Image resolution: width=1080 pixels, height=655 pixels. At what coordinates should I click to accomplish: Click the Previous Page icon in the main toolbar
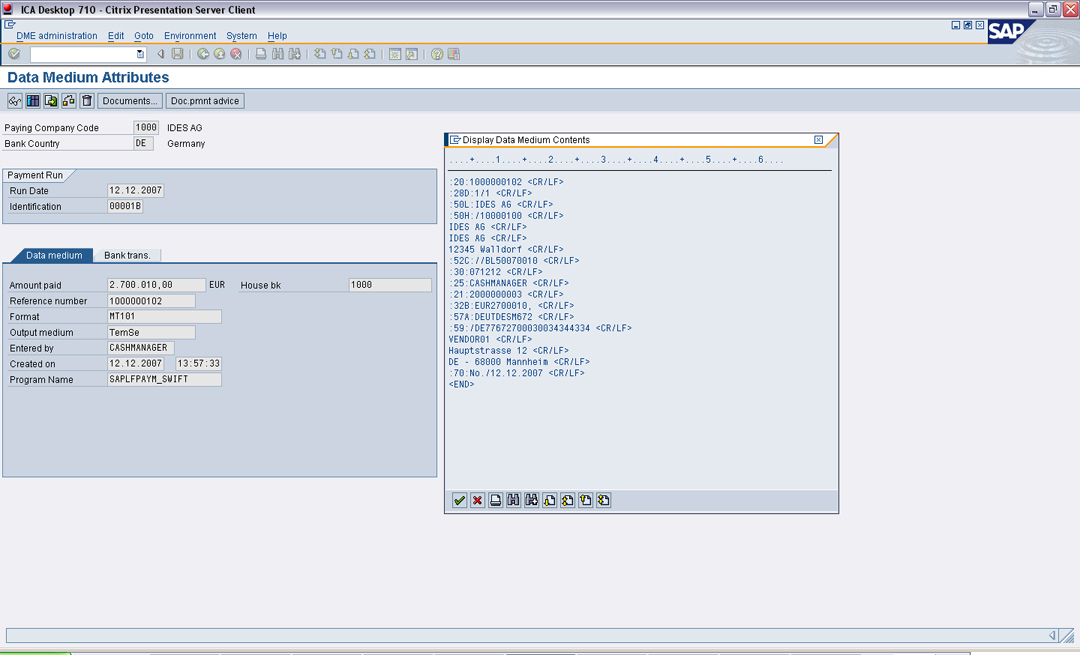(337, 54)
